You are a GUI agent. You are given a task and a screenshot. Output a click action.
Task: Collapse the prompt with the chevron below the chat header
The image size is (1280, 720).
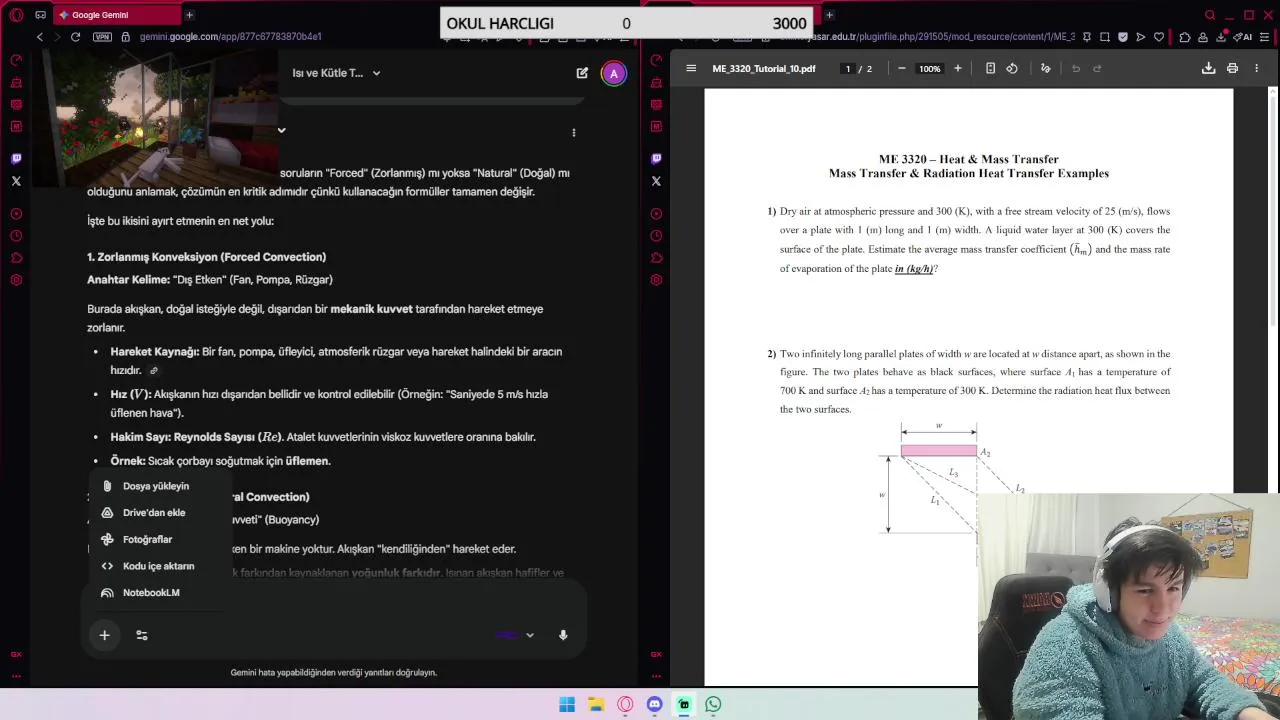coord(281,130)
